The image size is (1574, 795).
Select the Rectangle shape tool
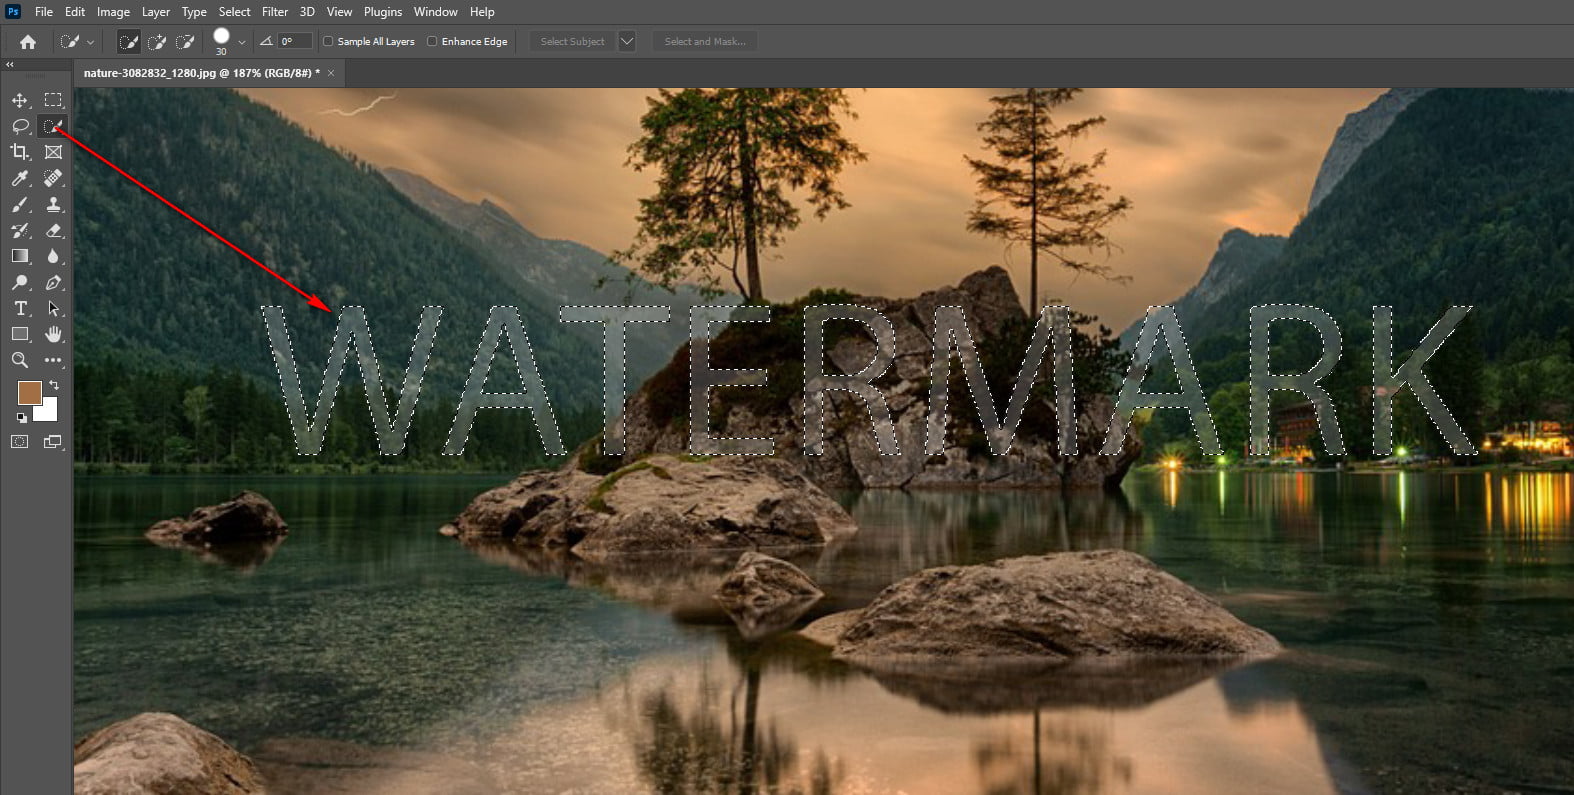tap(20, 334)
